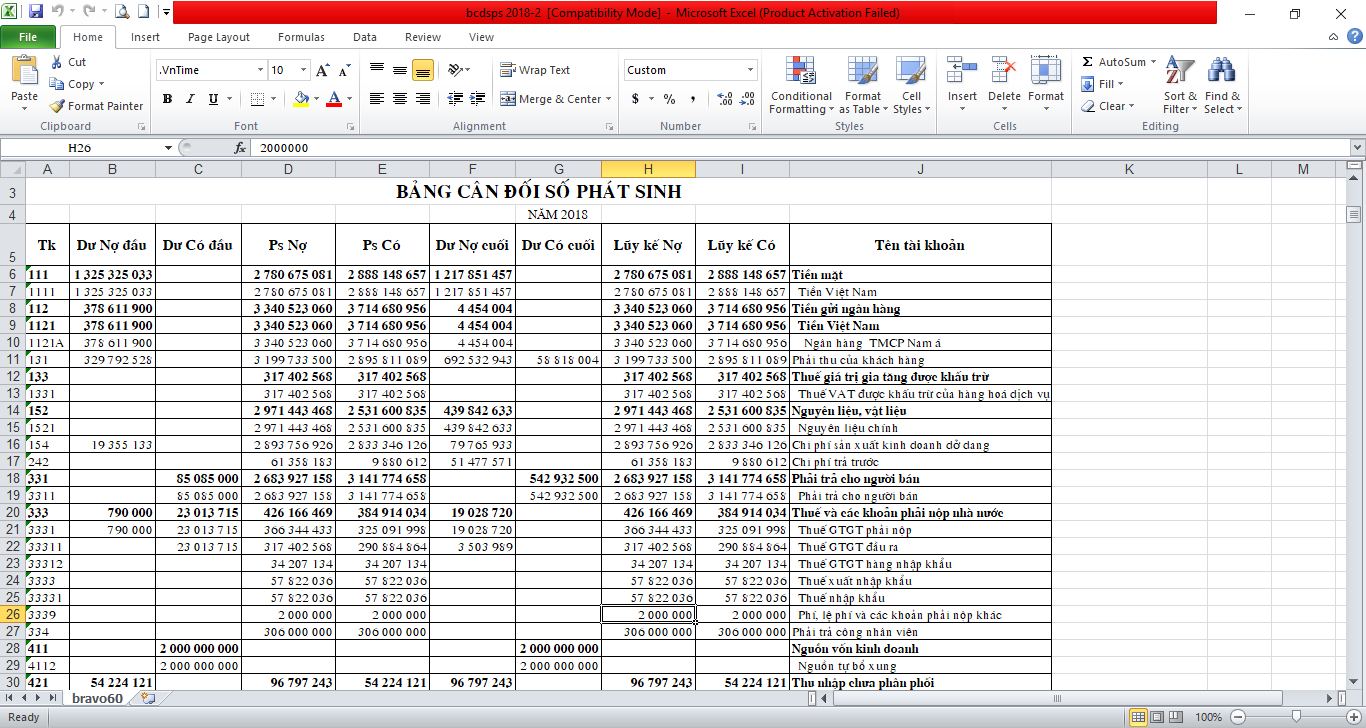Set Middle Align vertical alignment
This screenshot has width=1366, height=728.
[400, 70]
